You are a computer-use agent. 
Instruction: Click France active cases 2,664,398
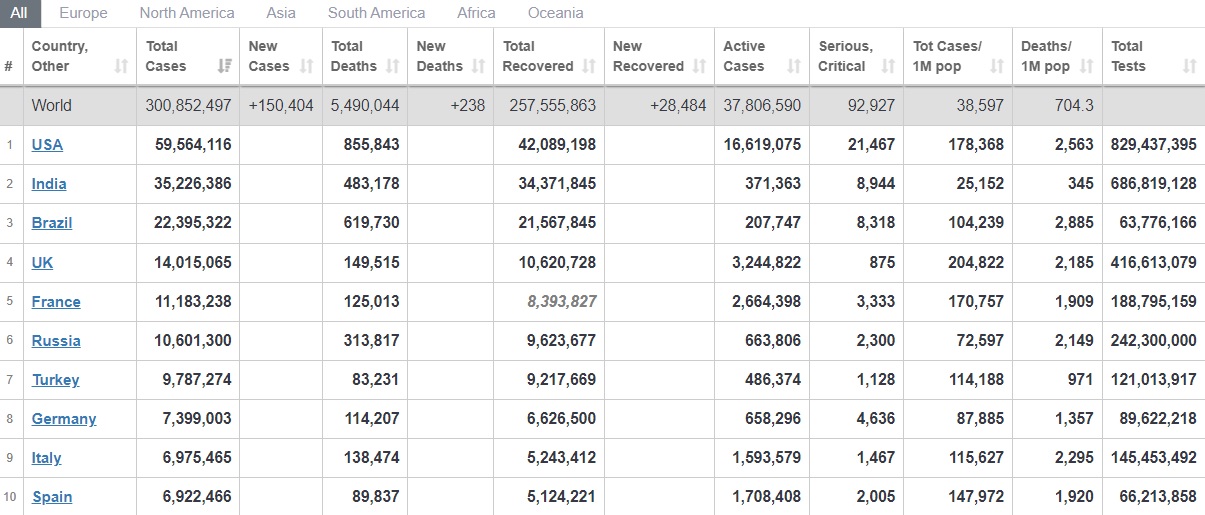(x=766, y=301)
